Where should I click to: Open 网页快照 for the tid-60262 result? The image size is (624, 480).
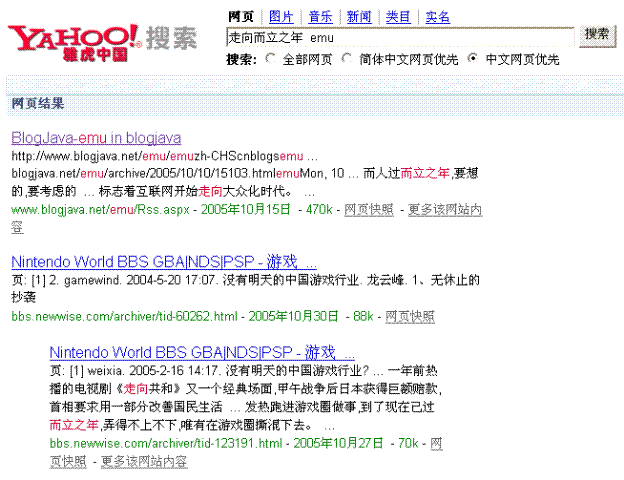[x=410, y=316]
